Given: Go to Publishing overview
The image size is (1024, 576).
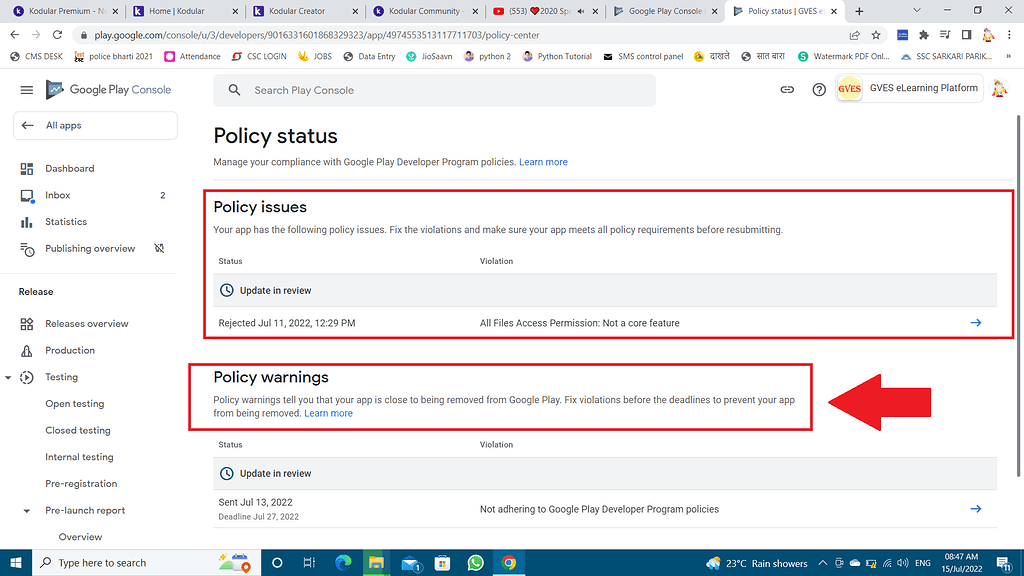Looking at the screenshot, I should click(x=90, y=249).
